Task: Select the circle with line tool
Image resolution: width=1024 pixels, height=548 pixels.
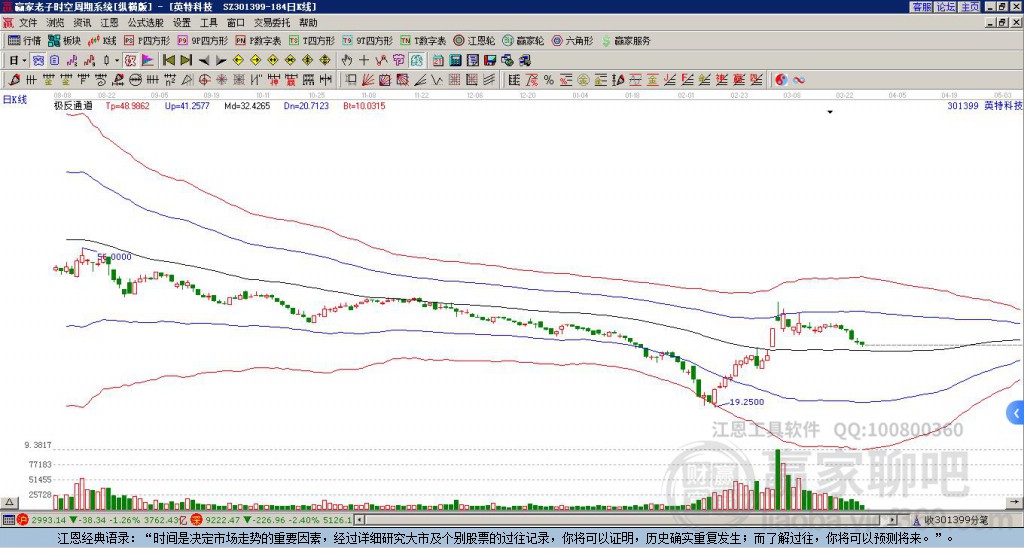Action: [x=135, y=80]
